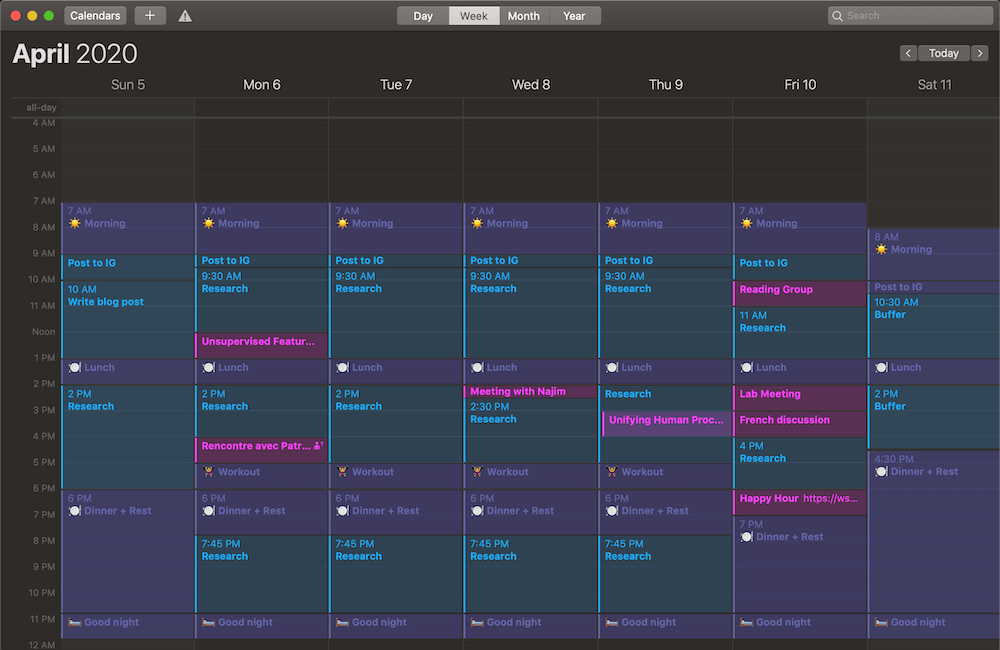Select Thursday's 7:45 PM Research event

(x=665, y=574)
